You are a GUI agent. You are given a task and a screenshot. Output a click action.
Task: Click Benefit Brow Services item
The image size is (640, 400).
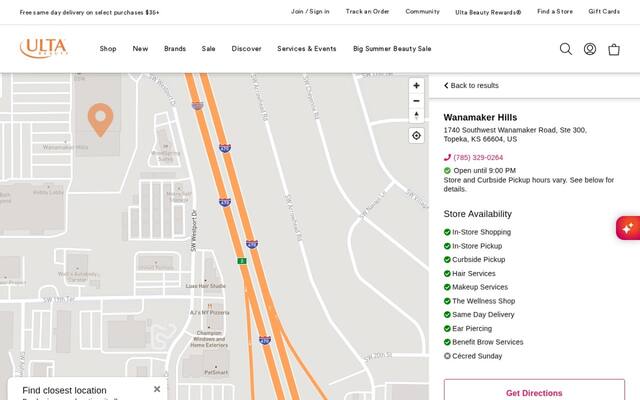click(x=484, y=342)
